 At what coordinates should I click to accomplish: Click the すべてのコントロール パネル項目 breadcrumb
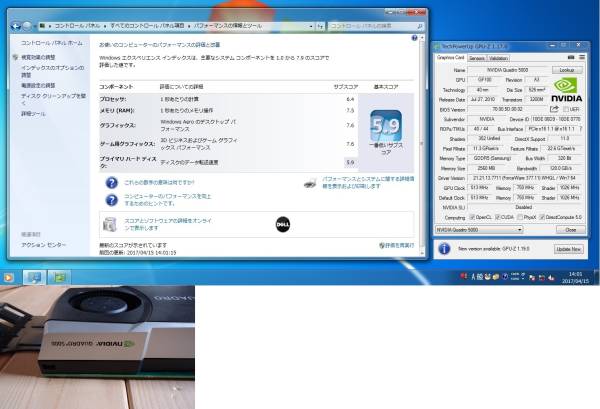tap(147, 26)
